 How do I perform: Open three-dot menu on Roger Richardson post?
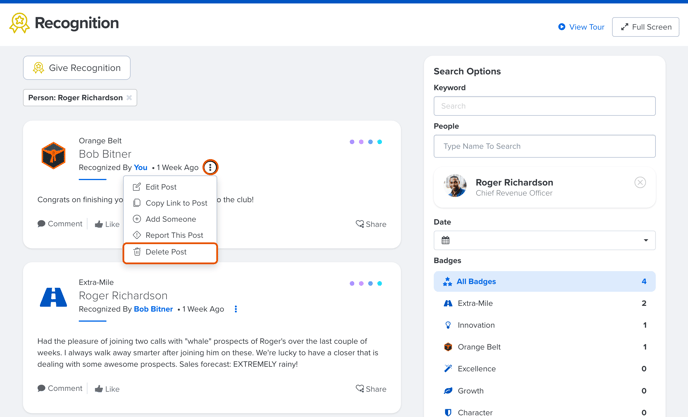(x=236, y=309)
